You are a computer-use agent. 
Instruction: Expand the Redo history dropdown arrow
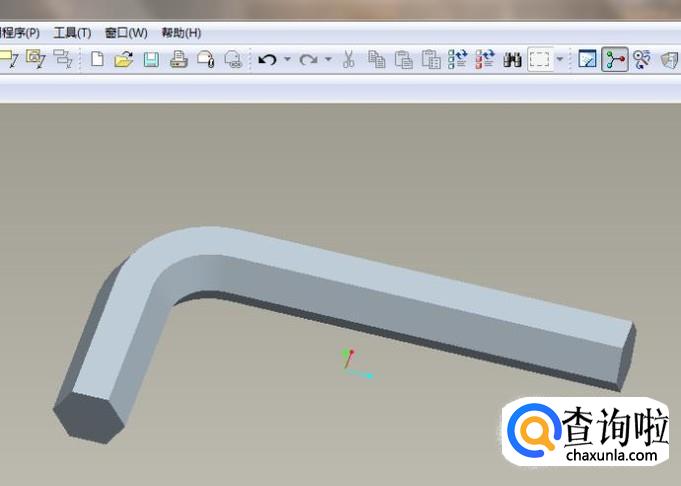tap(328, 60)
